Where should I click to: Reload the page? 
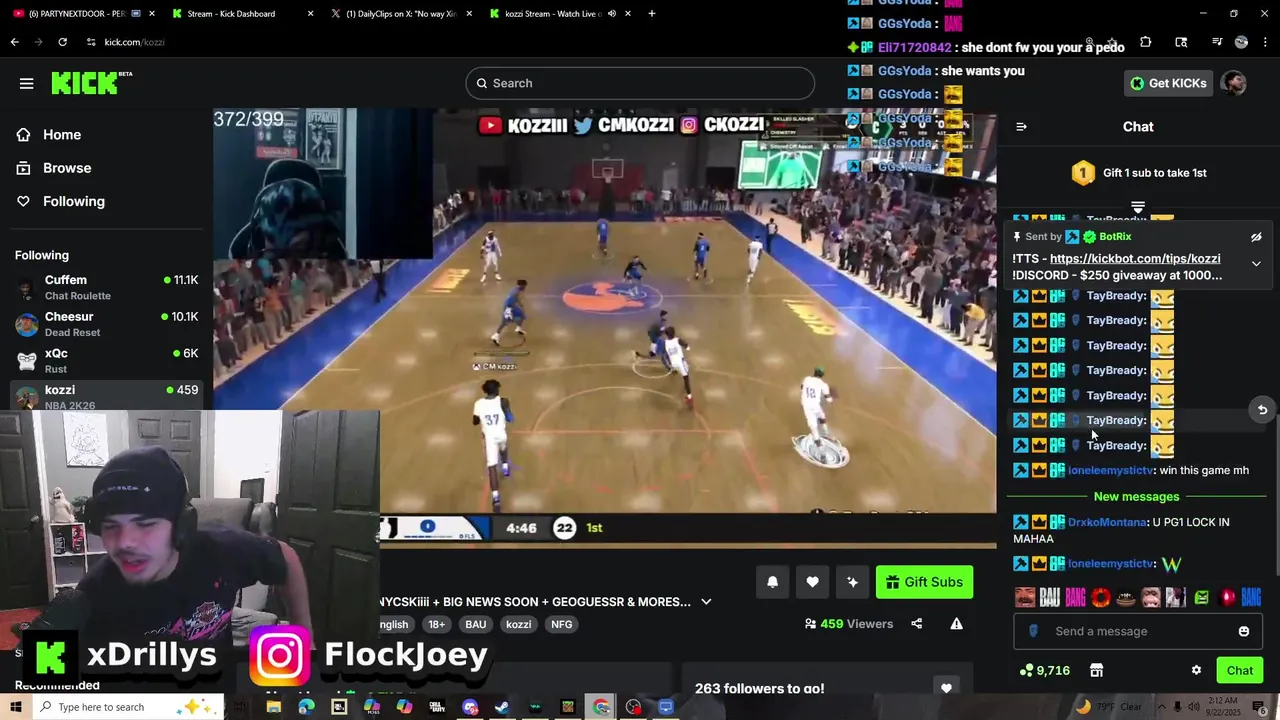coord(62,42)
